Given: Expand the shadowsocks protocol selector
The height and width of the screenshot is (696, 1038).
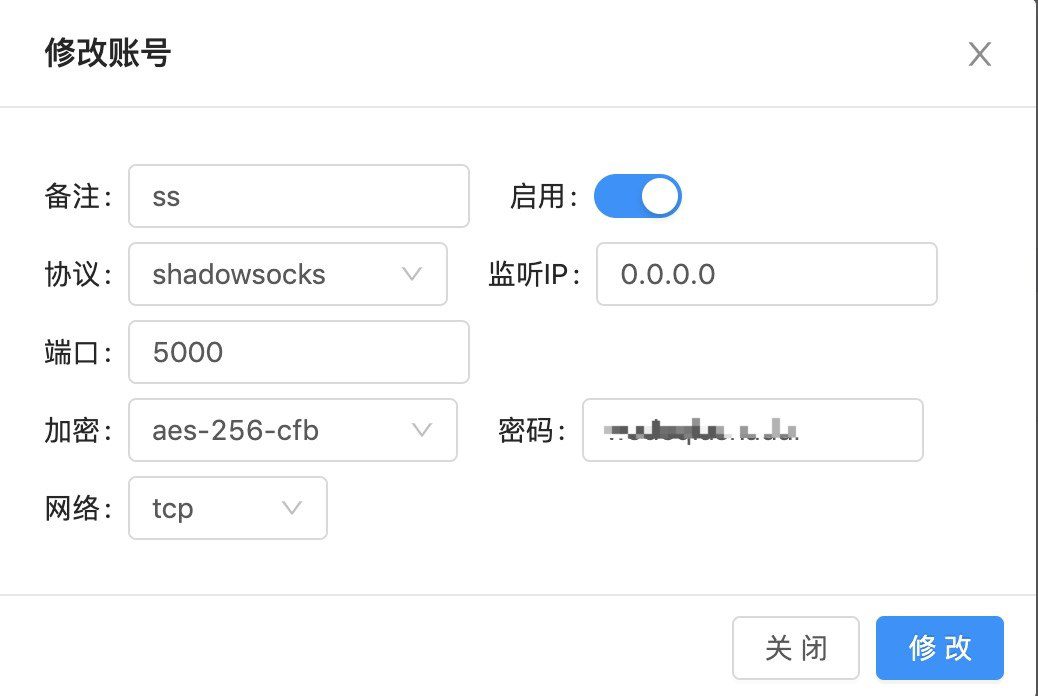Looking at the screenshot, I should (288, 274).
